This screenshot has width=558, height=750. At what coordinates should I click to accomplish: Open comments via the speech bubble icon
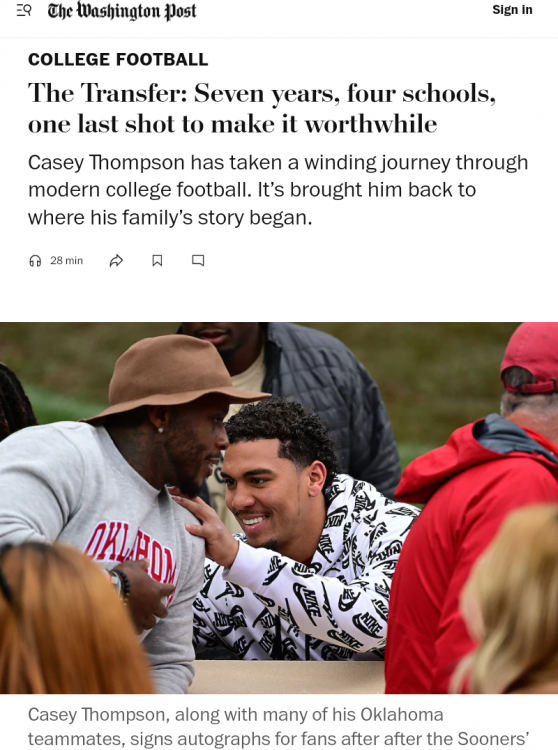coord(198,261)
